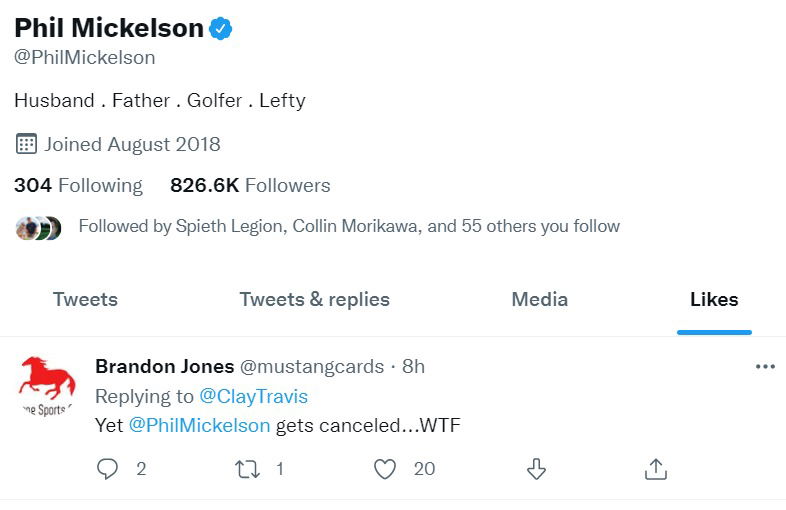Open the three-dot more menu on the tweet
The image size is (786, 510).
[x=765, y=367]
